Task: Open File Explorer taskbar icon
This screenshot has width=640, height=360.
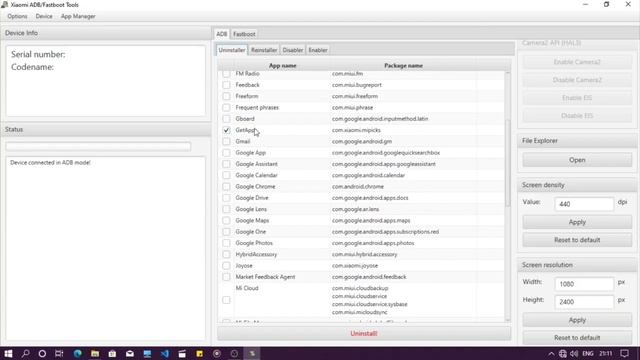Action: (95, 353)
